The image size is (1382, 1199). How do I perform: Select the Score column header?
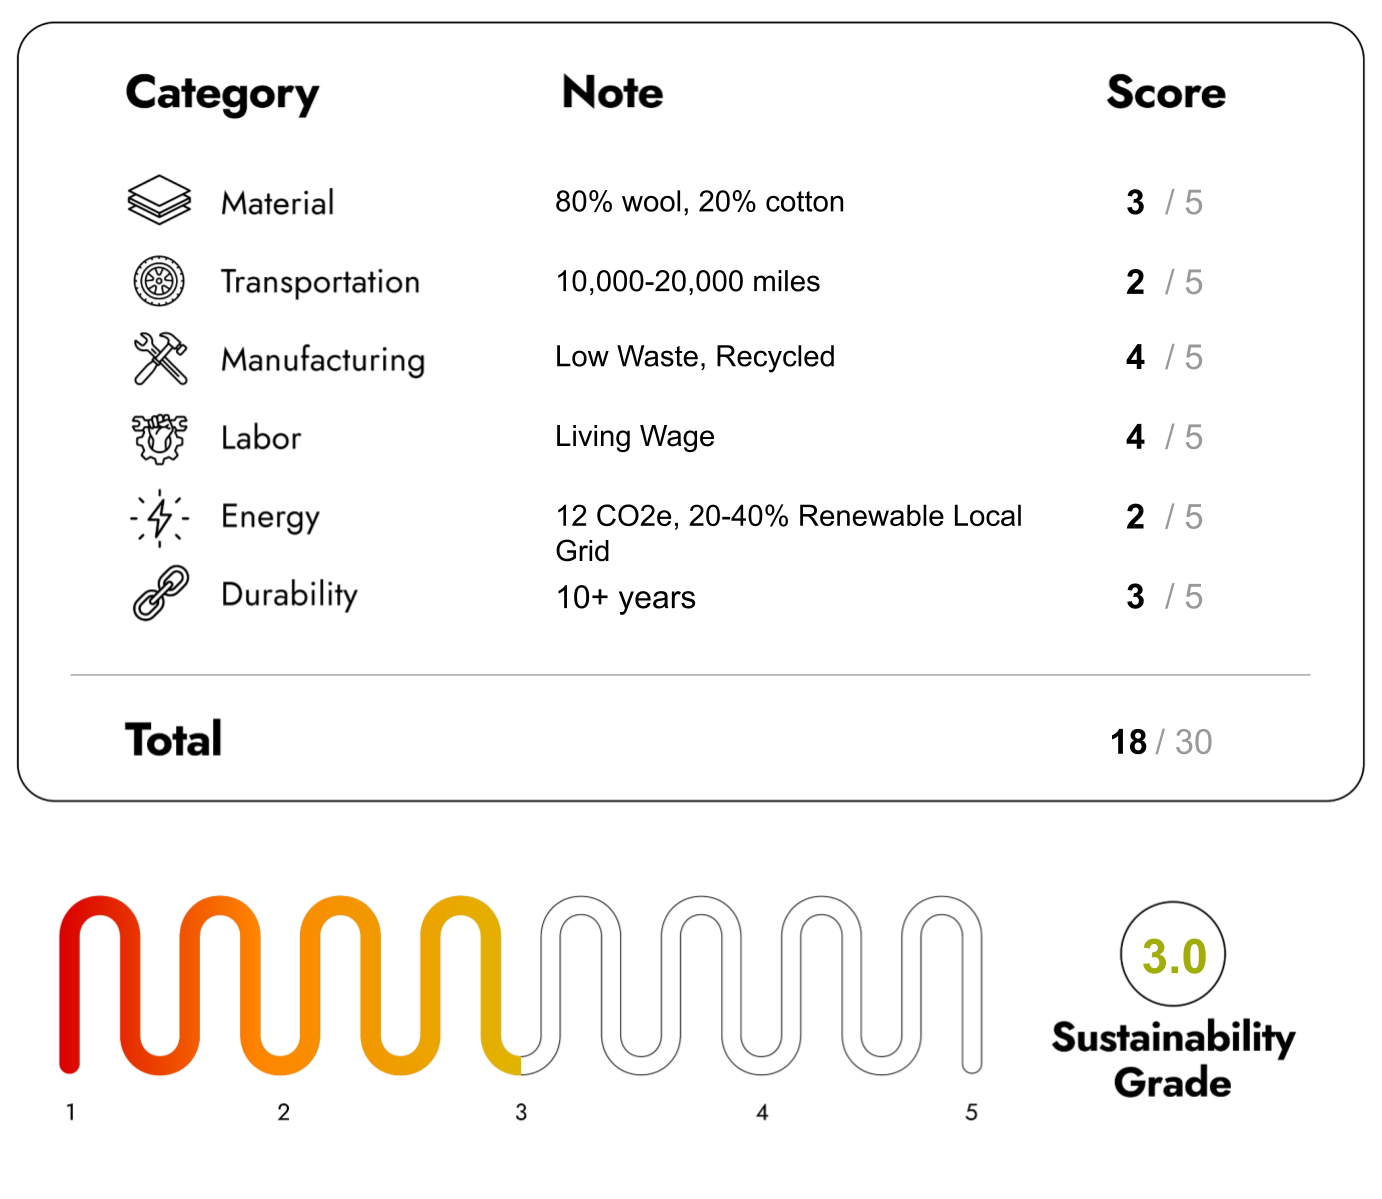1165,92
